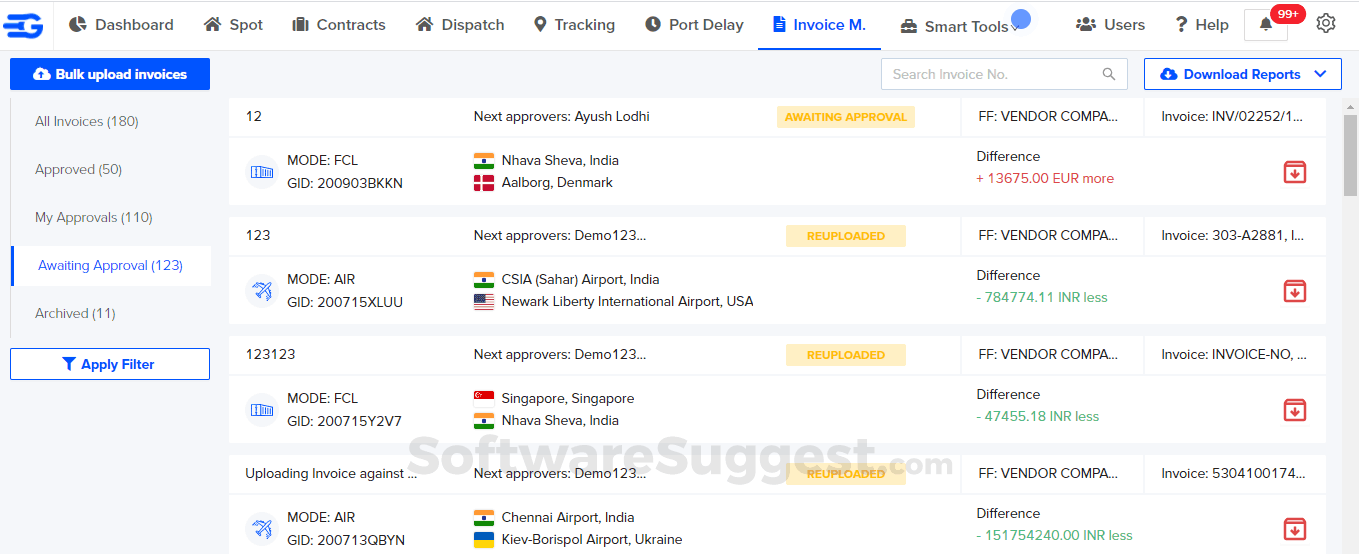Screen dimensions: 1359x554
Task: Archive the invoice with GID 200715XLUU
Action: point(1295,291)
